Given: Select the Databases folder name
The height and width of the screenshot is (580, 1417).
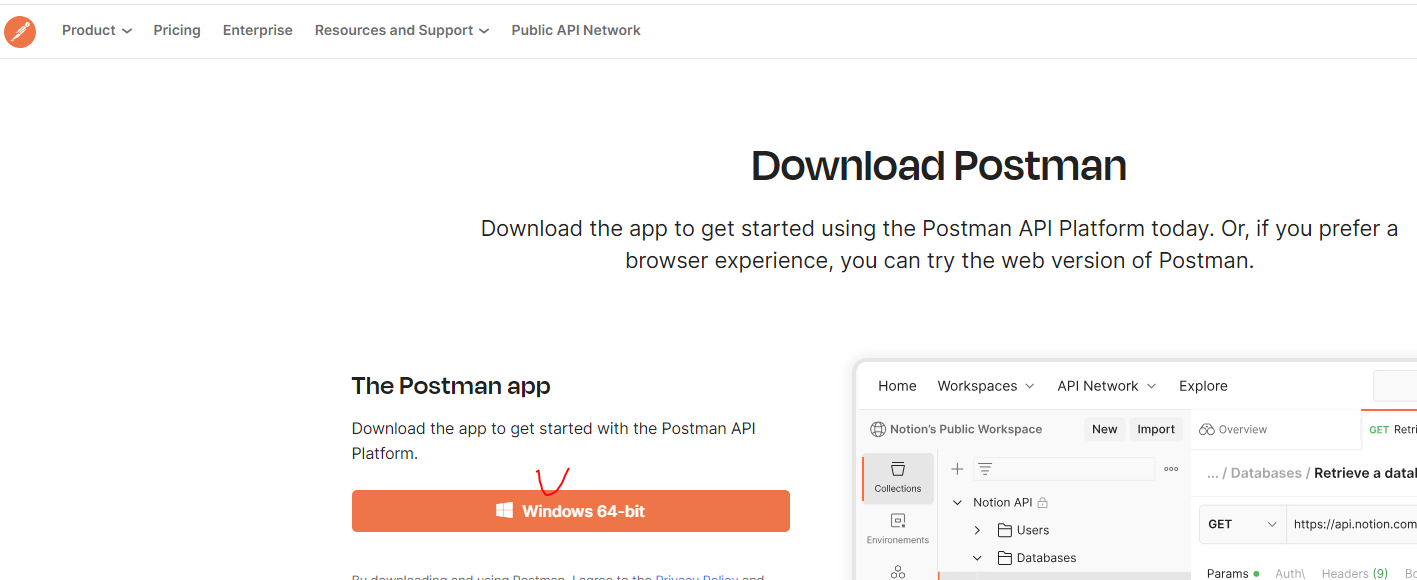Looking at the screenshot, I should pos(1047,558).
